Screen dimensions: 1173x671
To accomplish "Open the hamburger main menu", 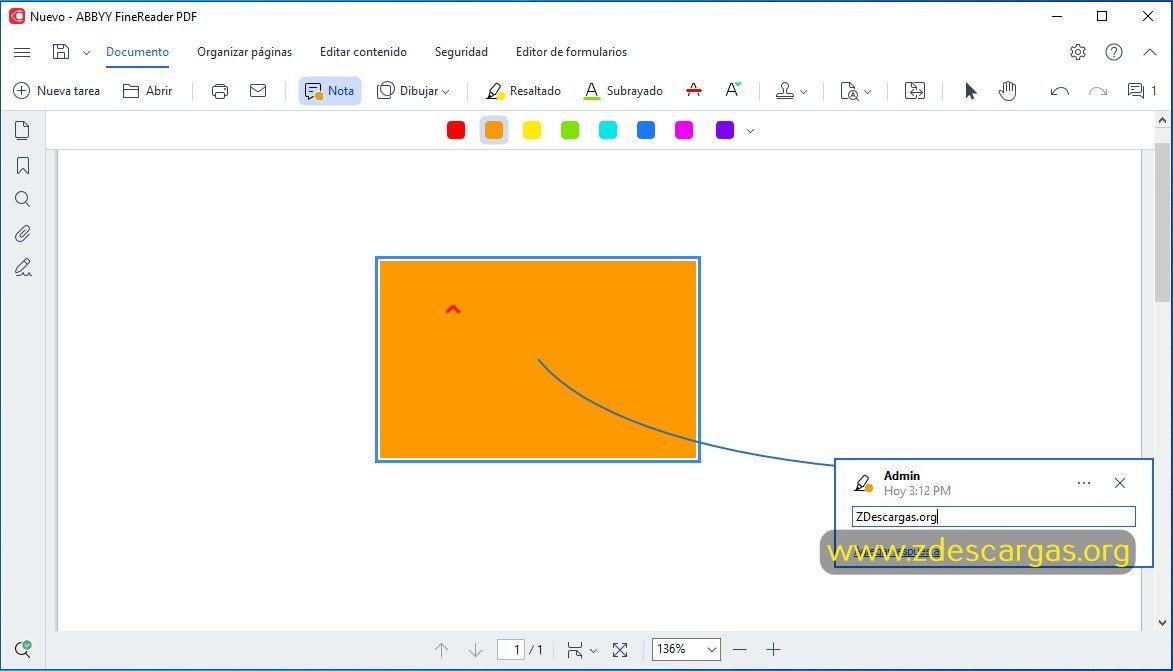I will tap(22, 52).
